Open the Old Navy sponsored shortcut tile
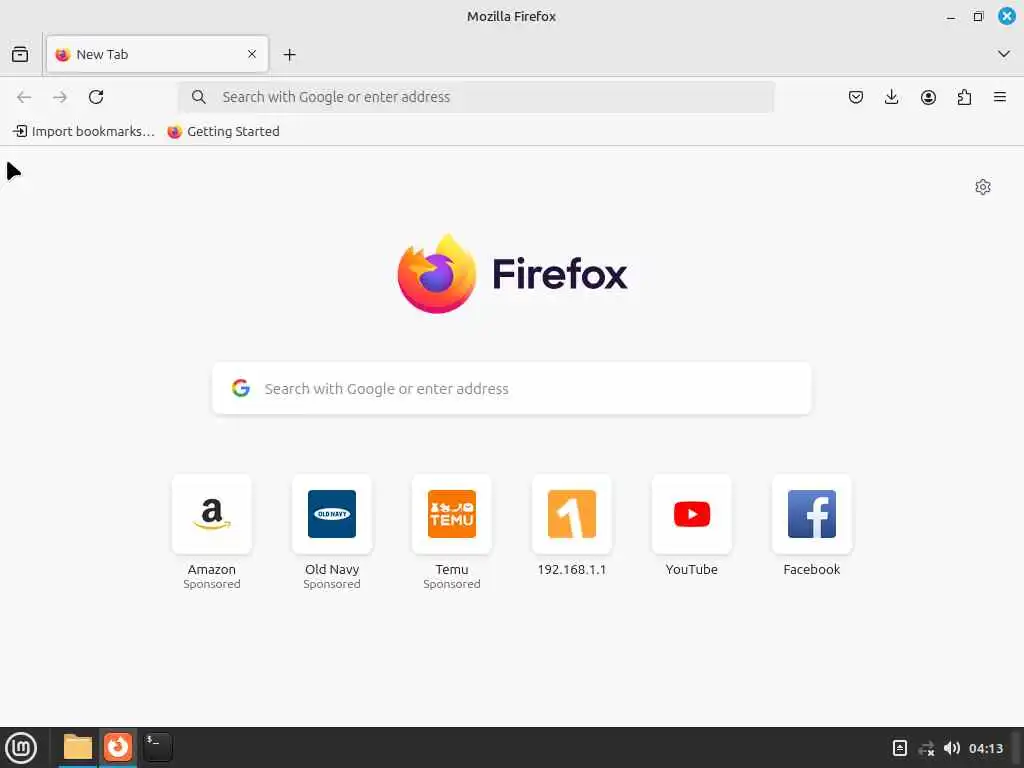Viewport: 1024px width, 768px height. click(332, 514)
